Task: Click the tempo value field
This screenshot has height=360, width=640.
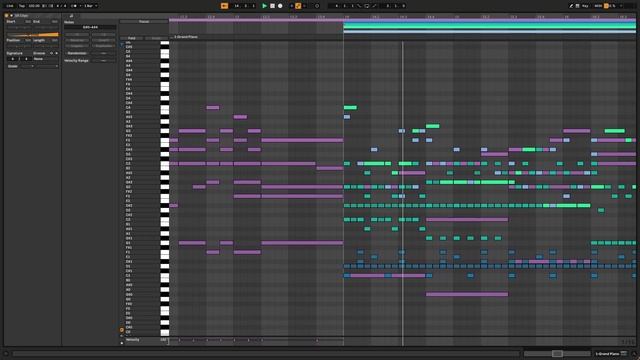Action: tap(34, 6)
